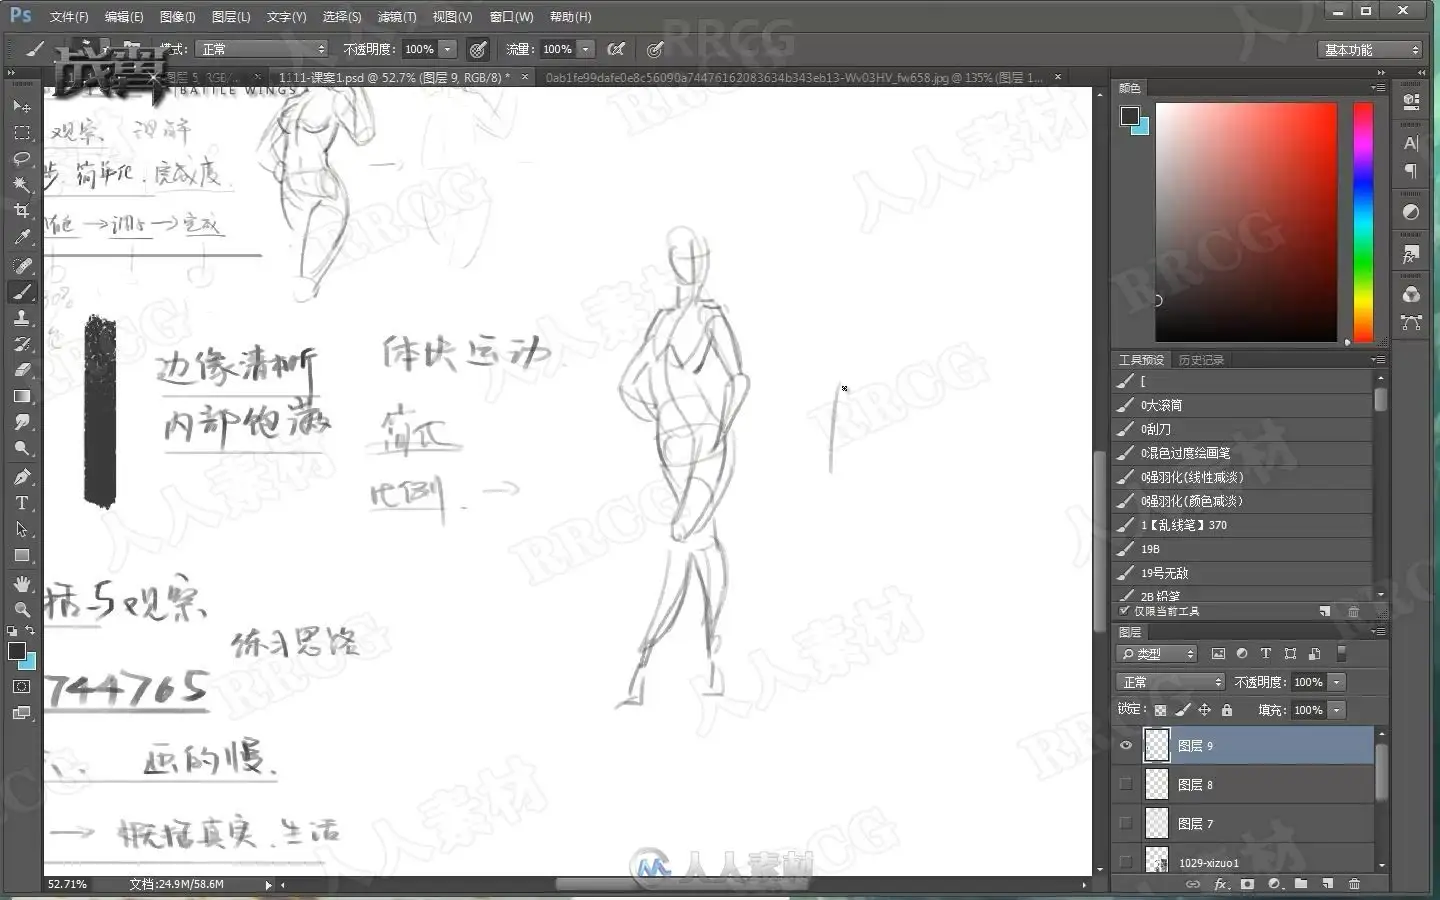Image resolution: width=1440 pixels, height=900 pixels.
Task: Open brush opacity 不透明度 dropdown arrow
Action: click(448, 49)
